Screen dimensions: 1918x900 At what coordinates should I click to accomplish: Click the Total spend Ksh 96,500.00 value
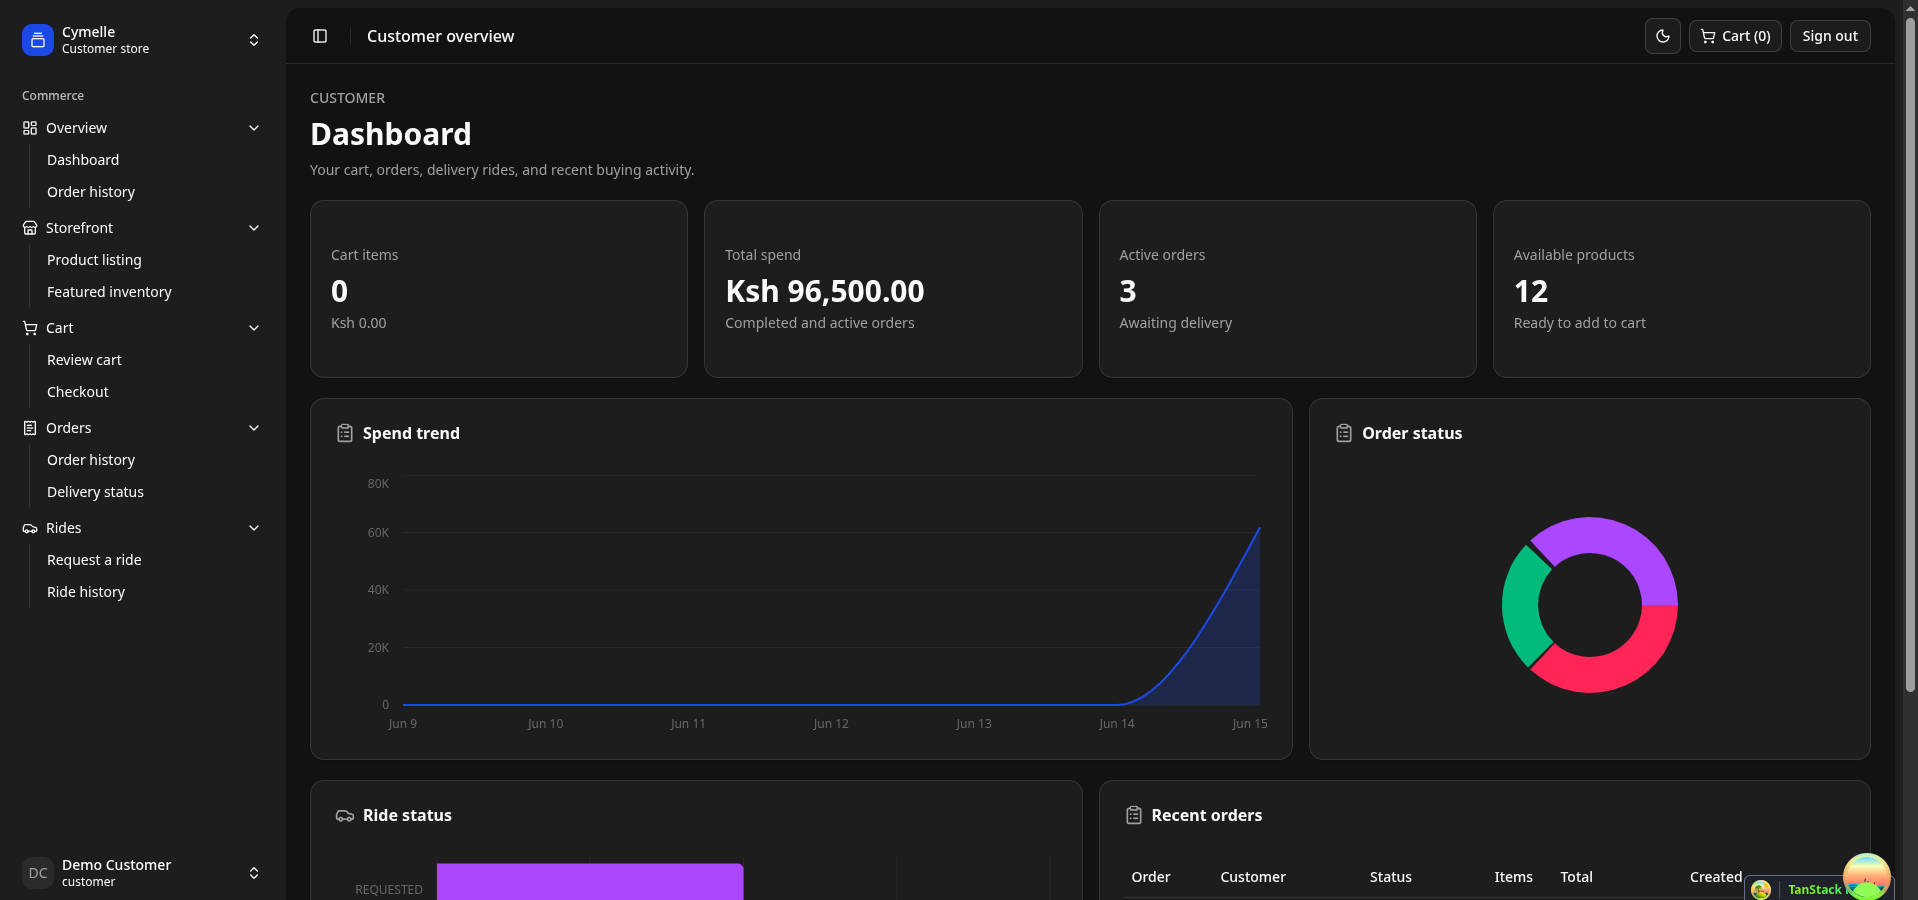pos(825,291)
